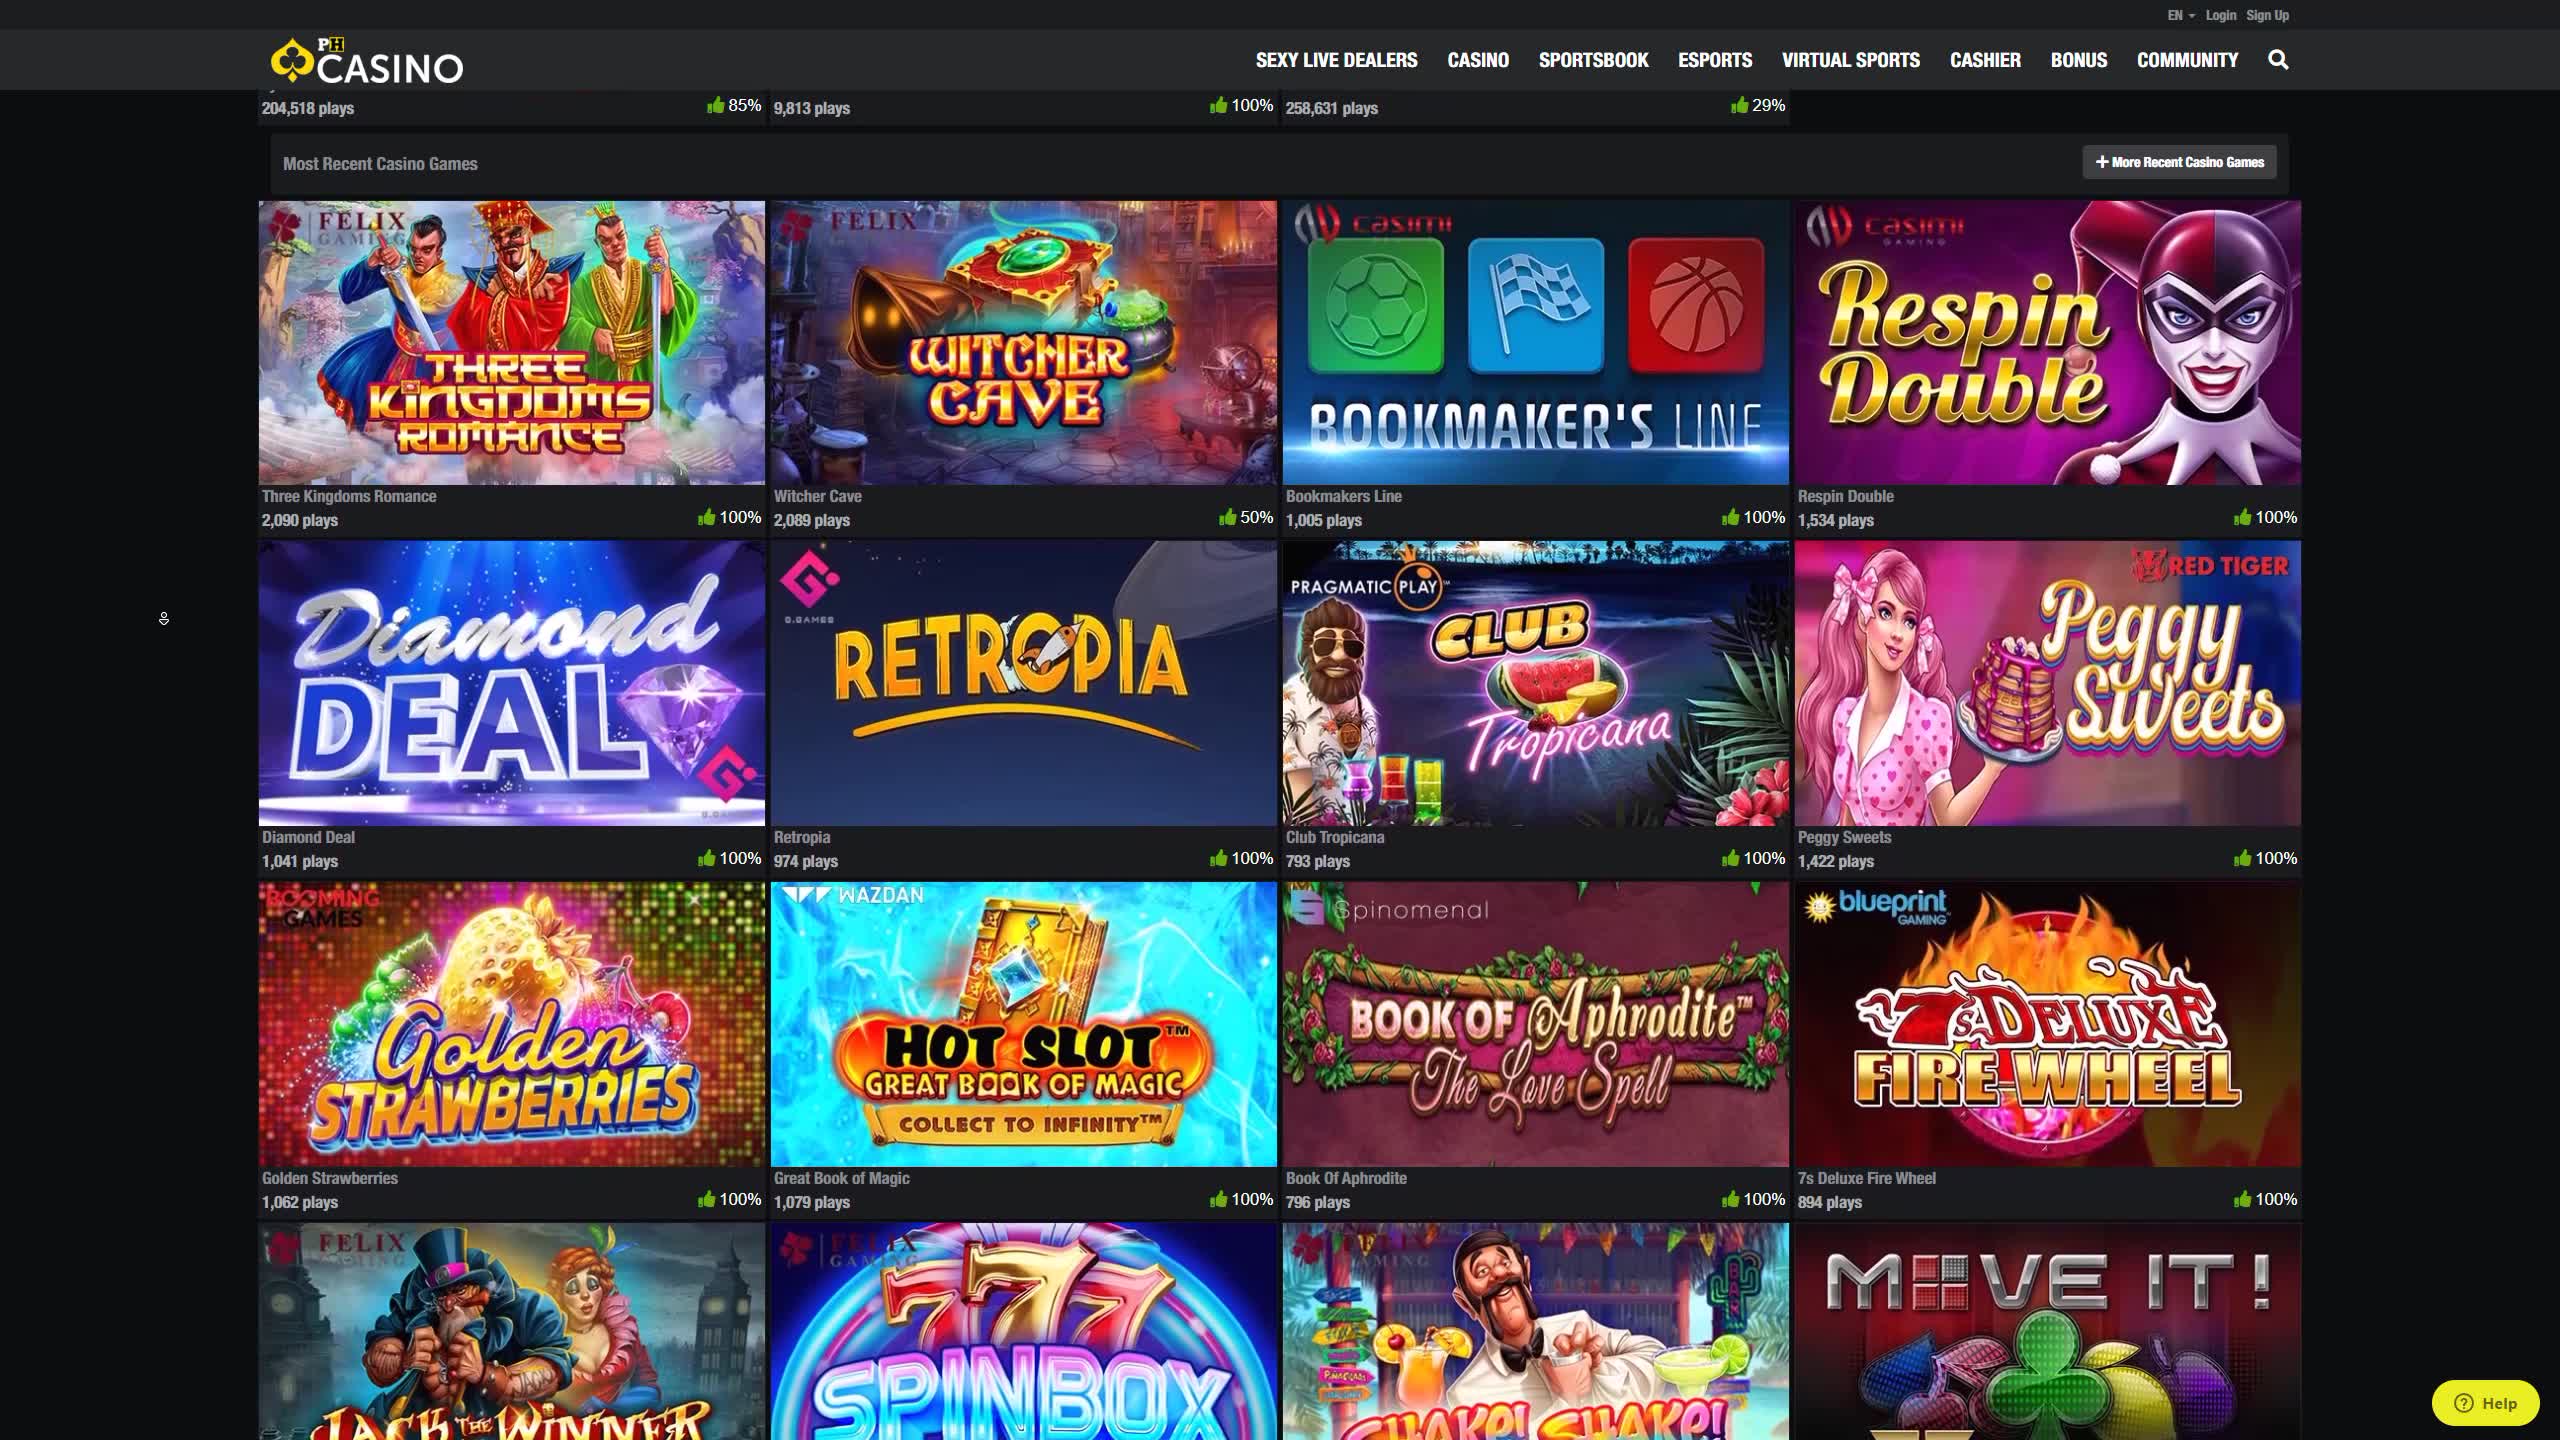Click the '258,631 plays' text

click(1332, 108)
